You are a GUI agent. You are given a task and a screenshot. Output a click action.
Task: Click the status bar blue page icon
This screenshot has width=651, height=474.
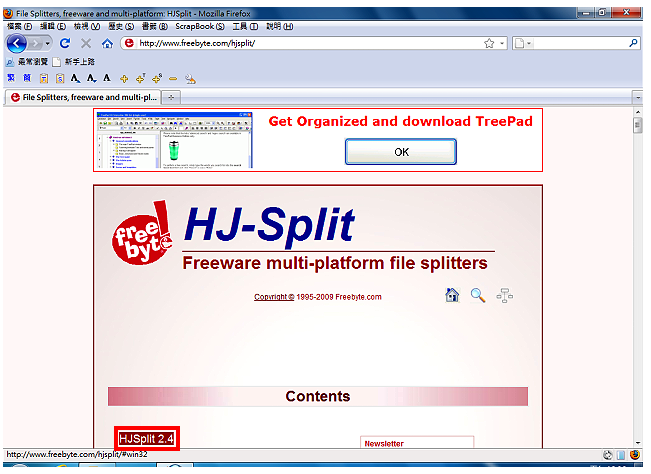point(621,455)
